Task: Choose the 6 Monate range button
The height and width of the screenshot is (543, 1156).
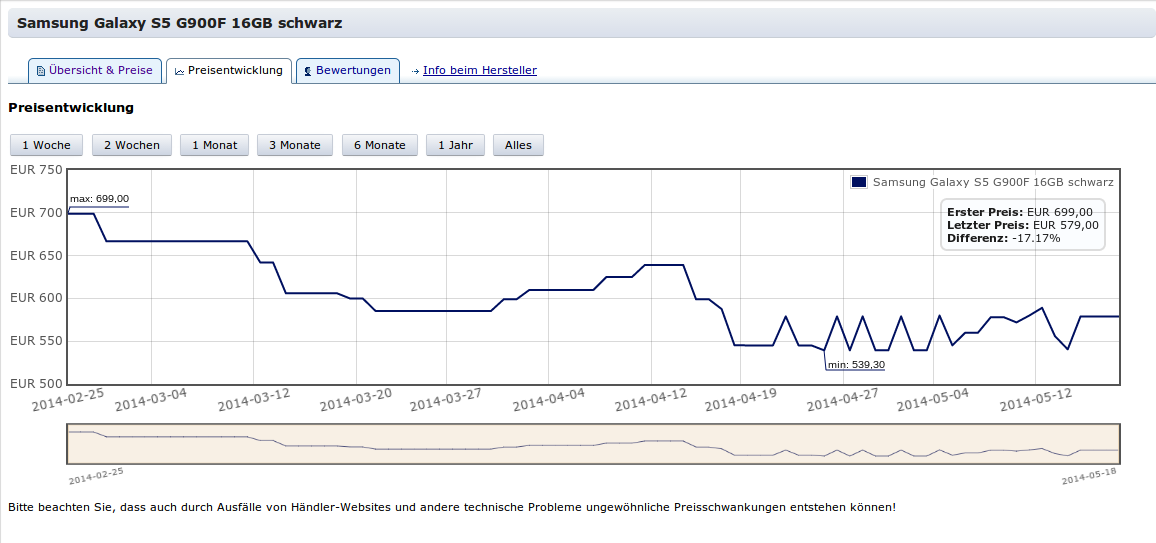Action: click(x=379, y=145)
